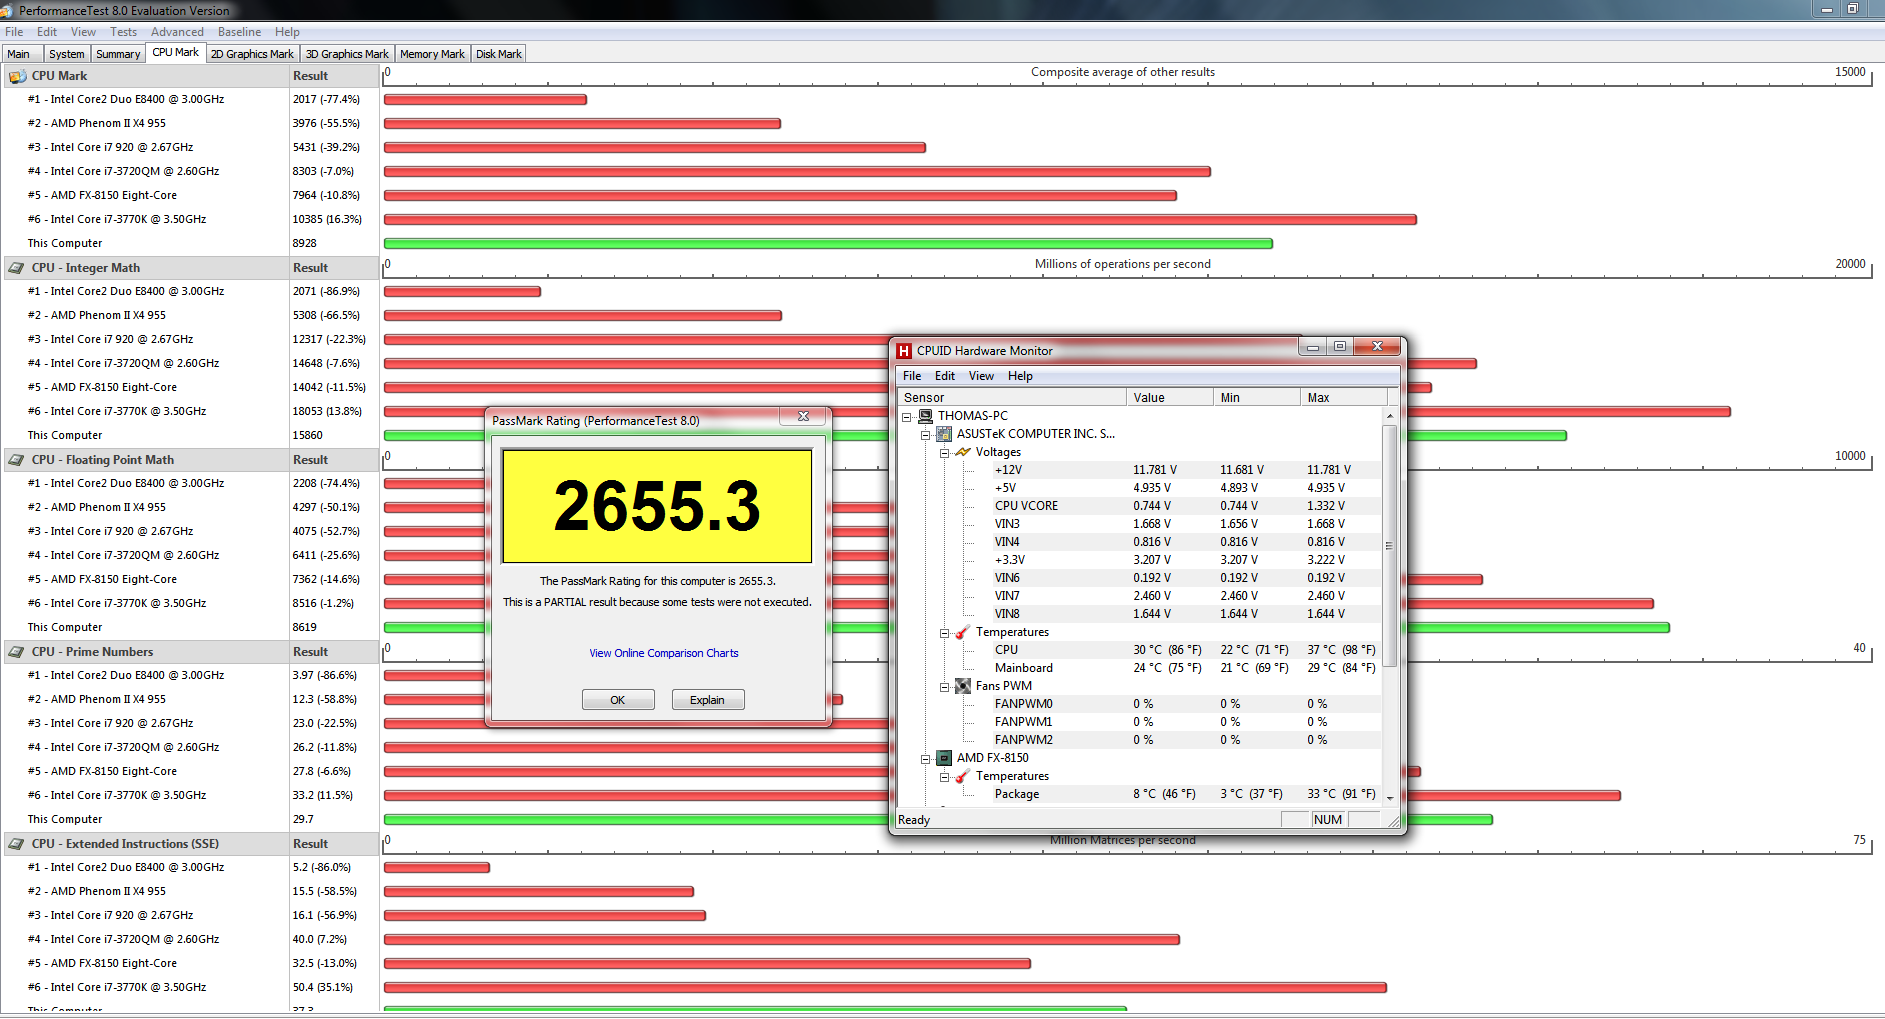Click the CPU Mark section header icon
The height and width of the screenshot is (1019, 1885).
coord(17,76)
